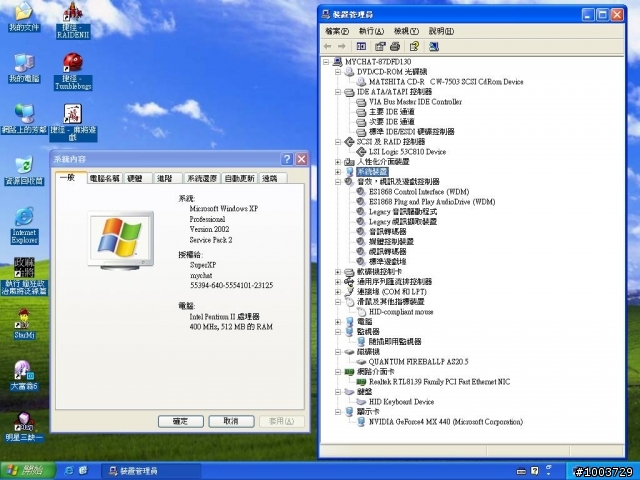Viewport: 640px width, 480px height.
Task: Click the Help toolbar icon in Device Manager
Action: click(x=414, y=47)
